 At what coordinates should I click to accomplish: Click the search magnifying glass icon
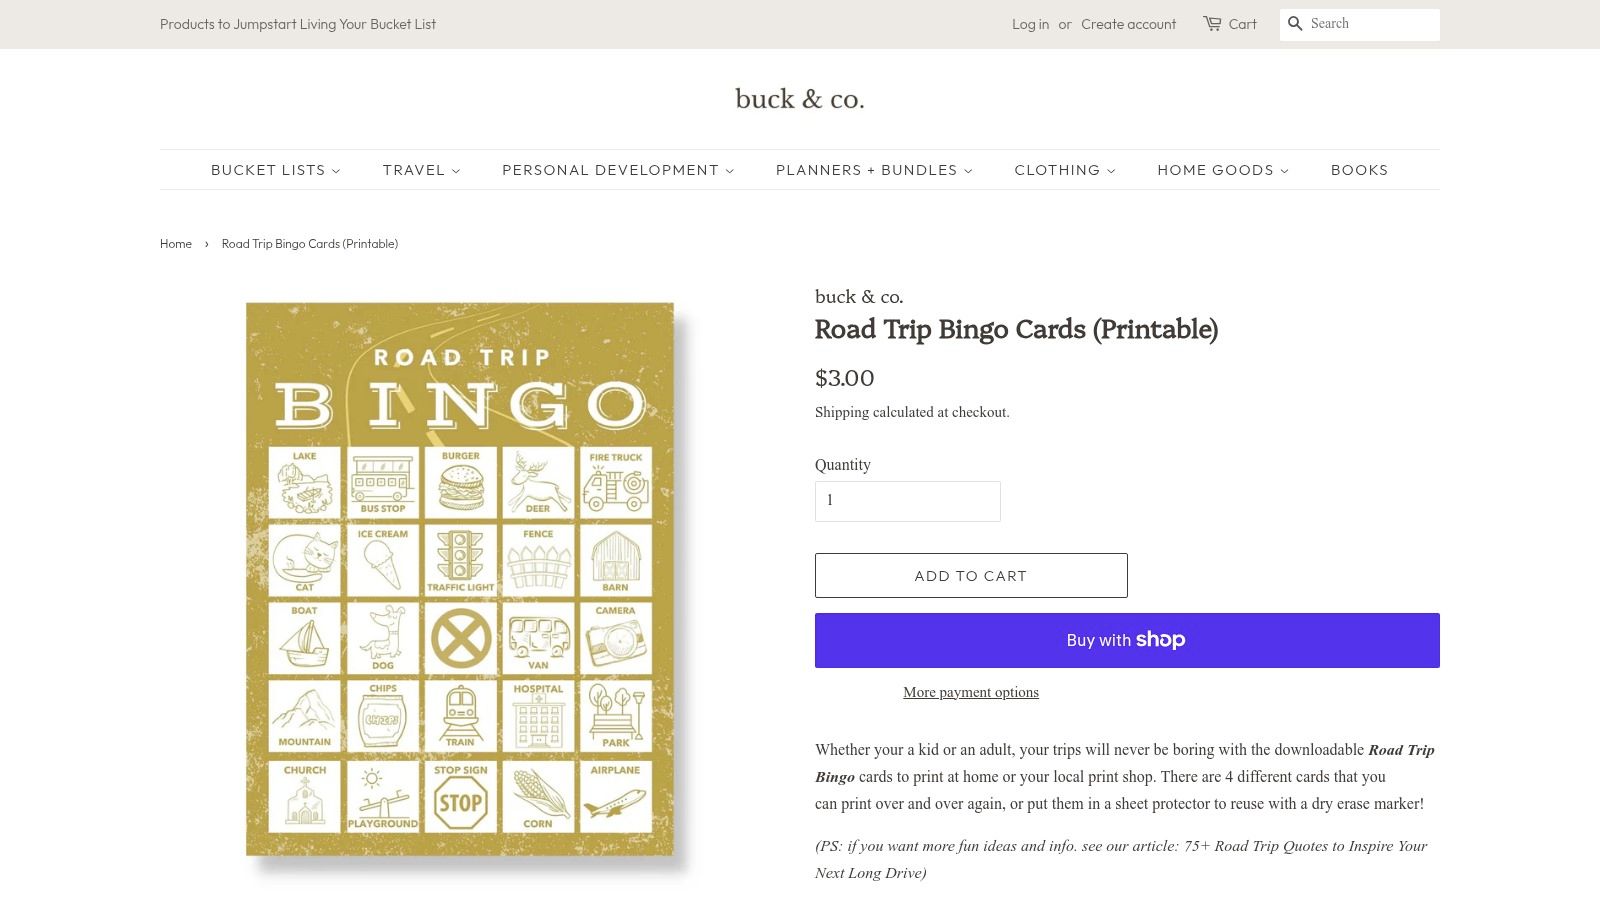(x=1295, y=24)
